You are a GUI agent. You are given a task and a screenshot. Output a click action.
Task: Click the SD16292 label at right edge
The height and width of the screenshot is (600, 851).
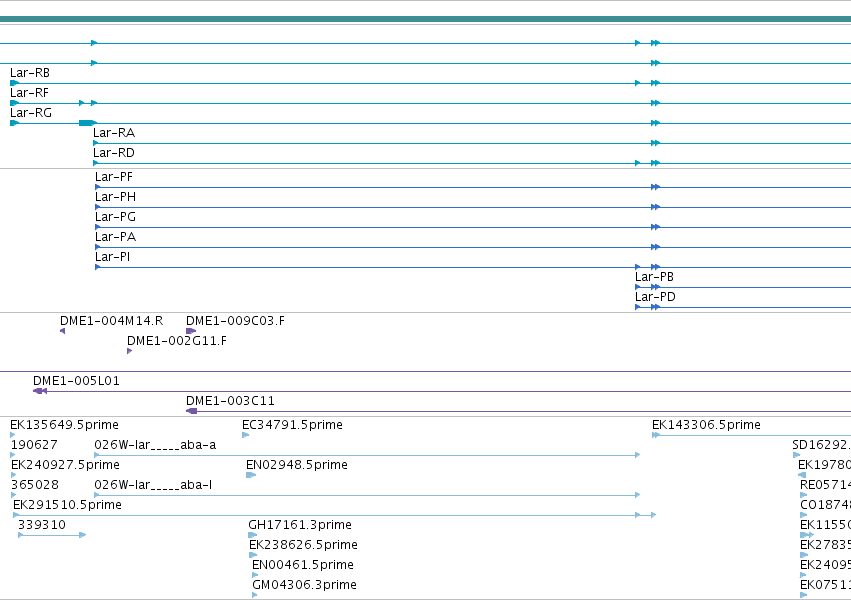(x=821, y=445)
